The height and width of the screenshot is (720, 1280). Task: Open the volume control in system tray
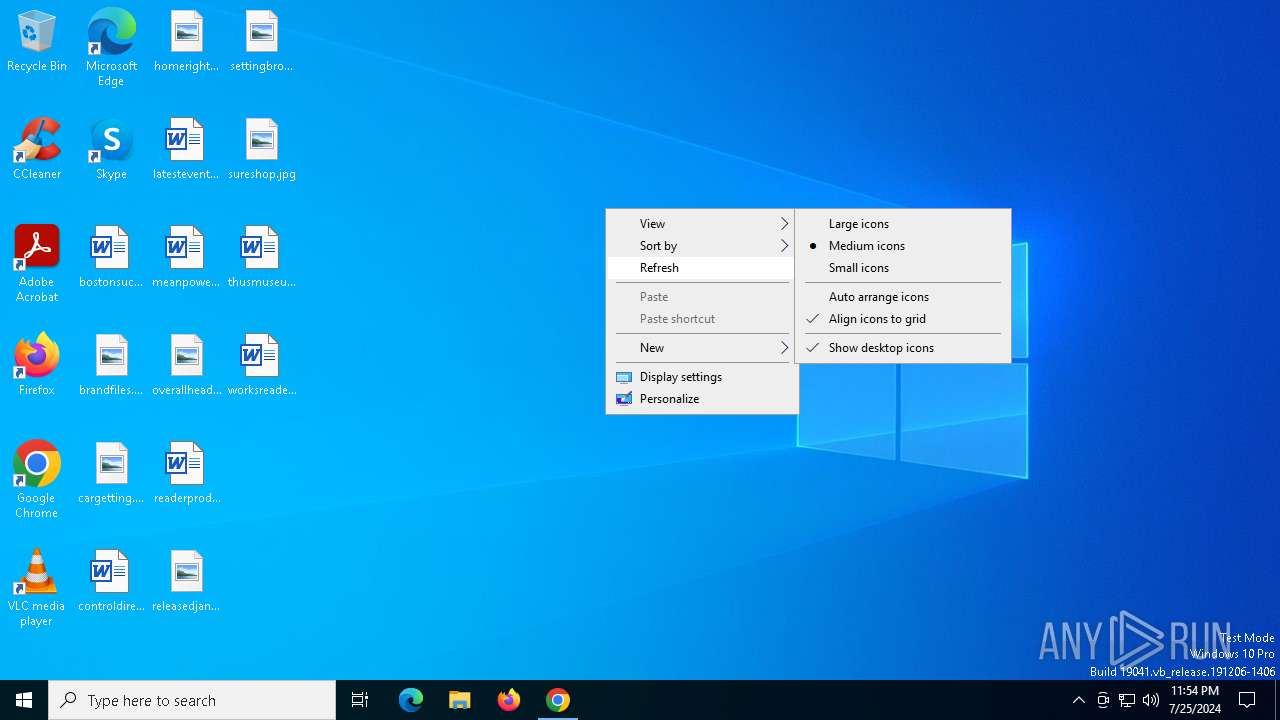click(1151, 700)
